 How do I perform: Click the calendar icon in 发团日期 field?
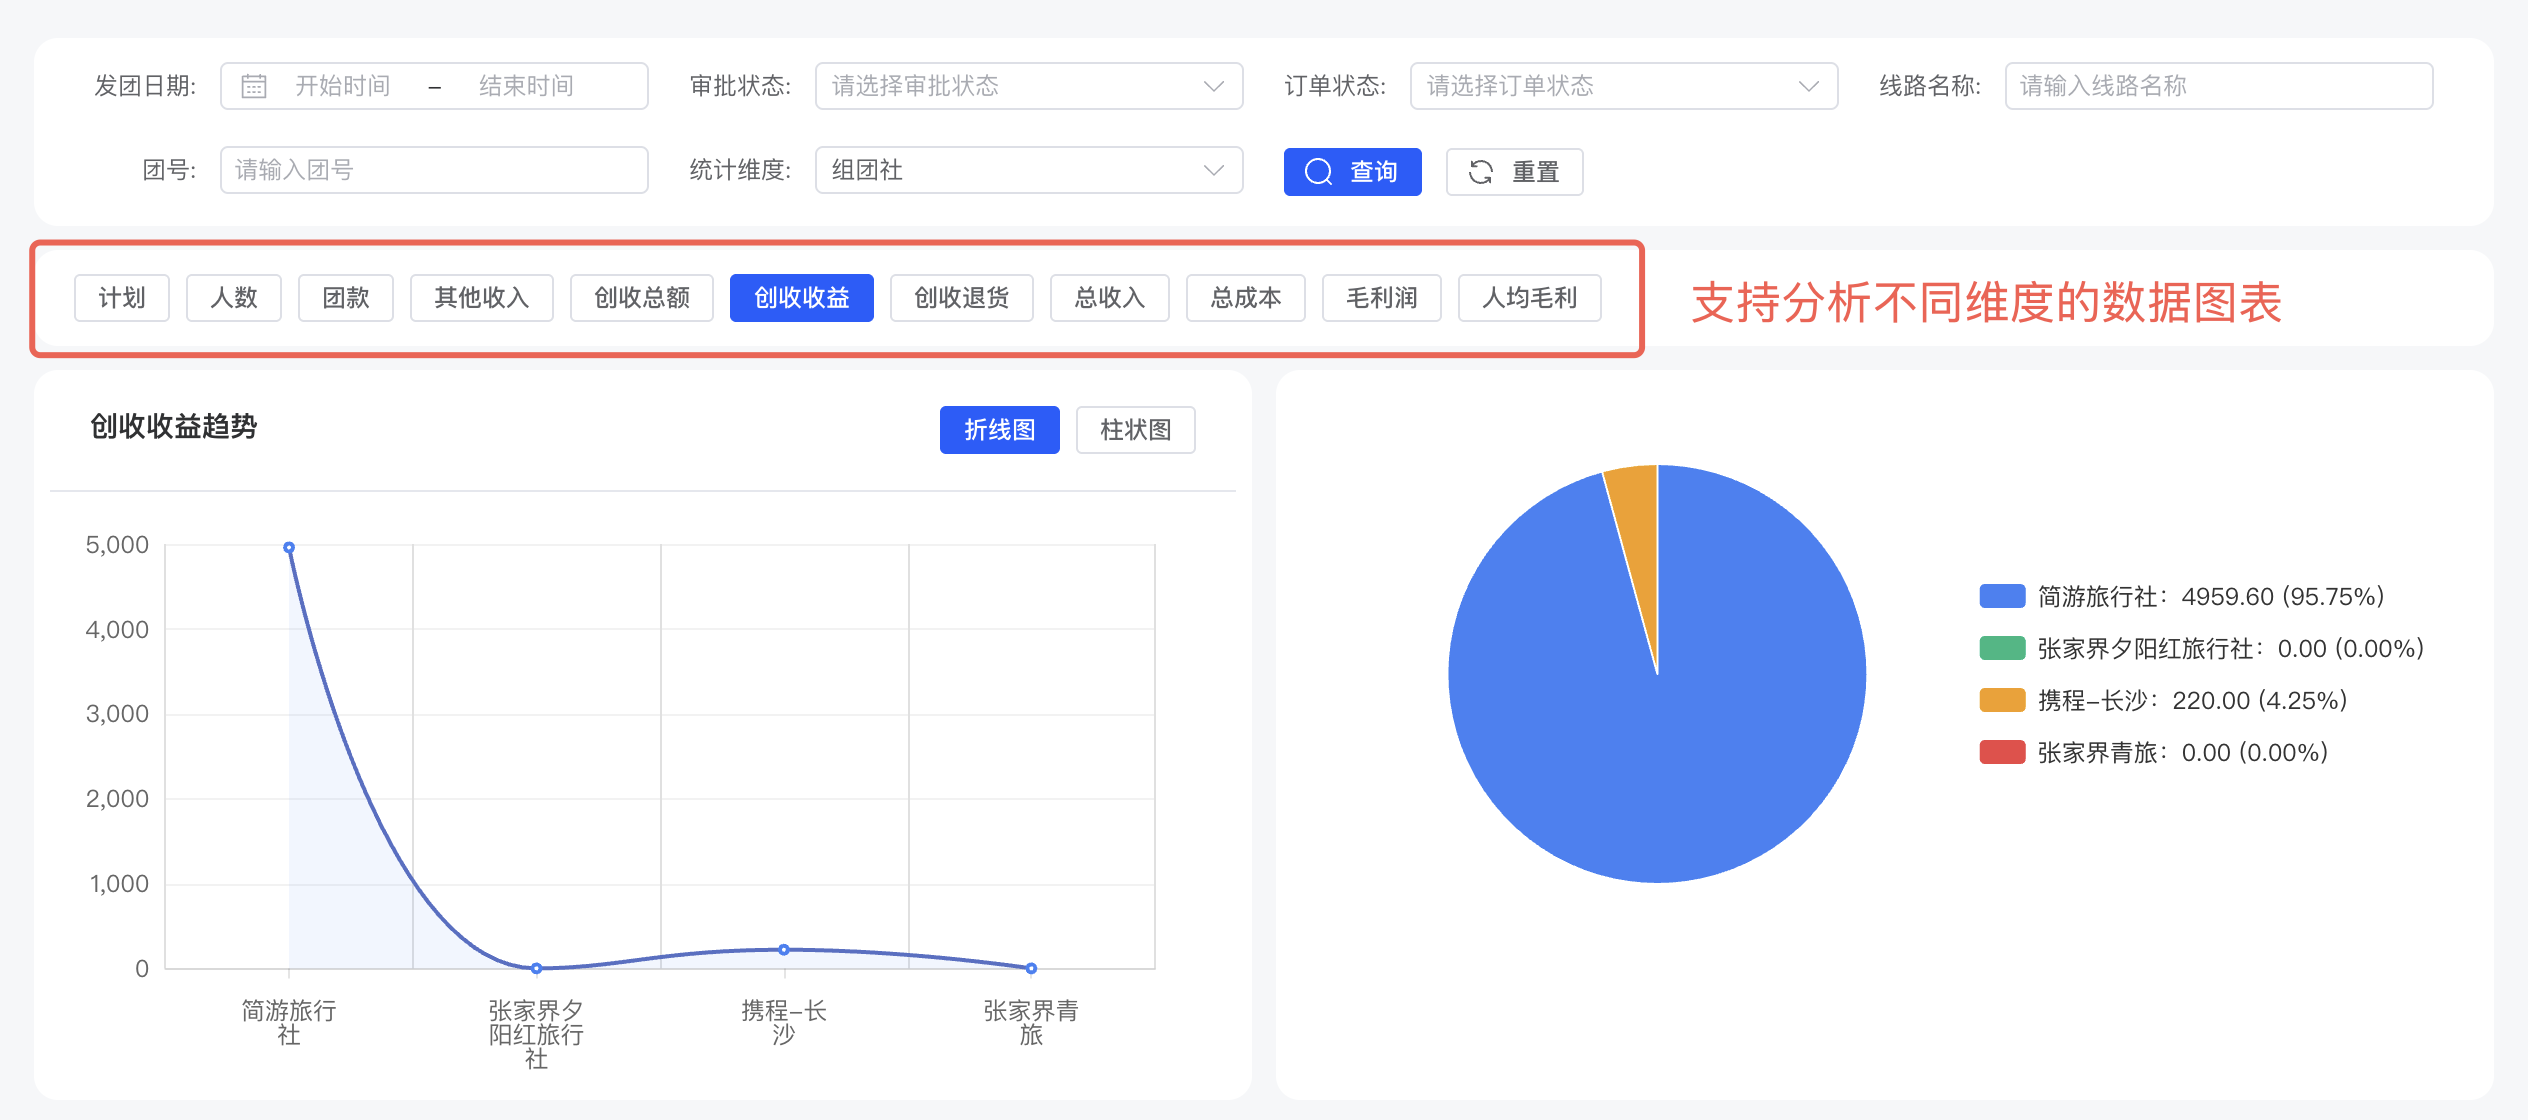tap(253, 85)
